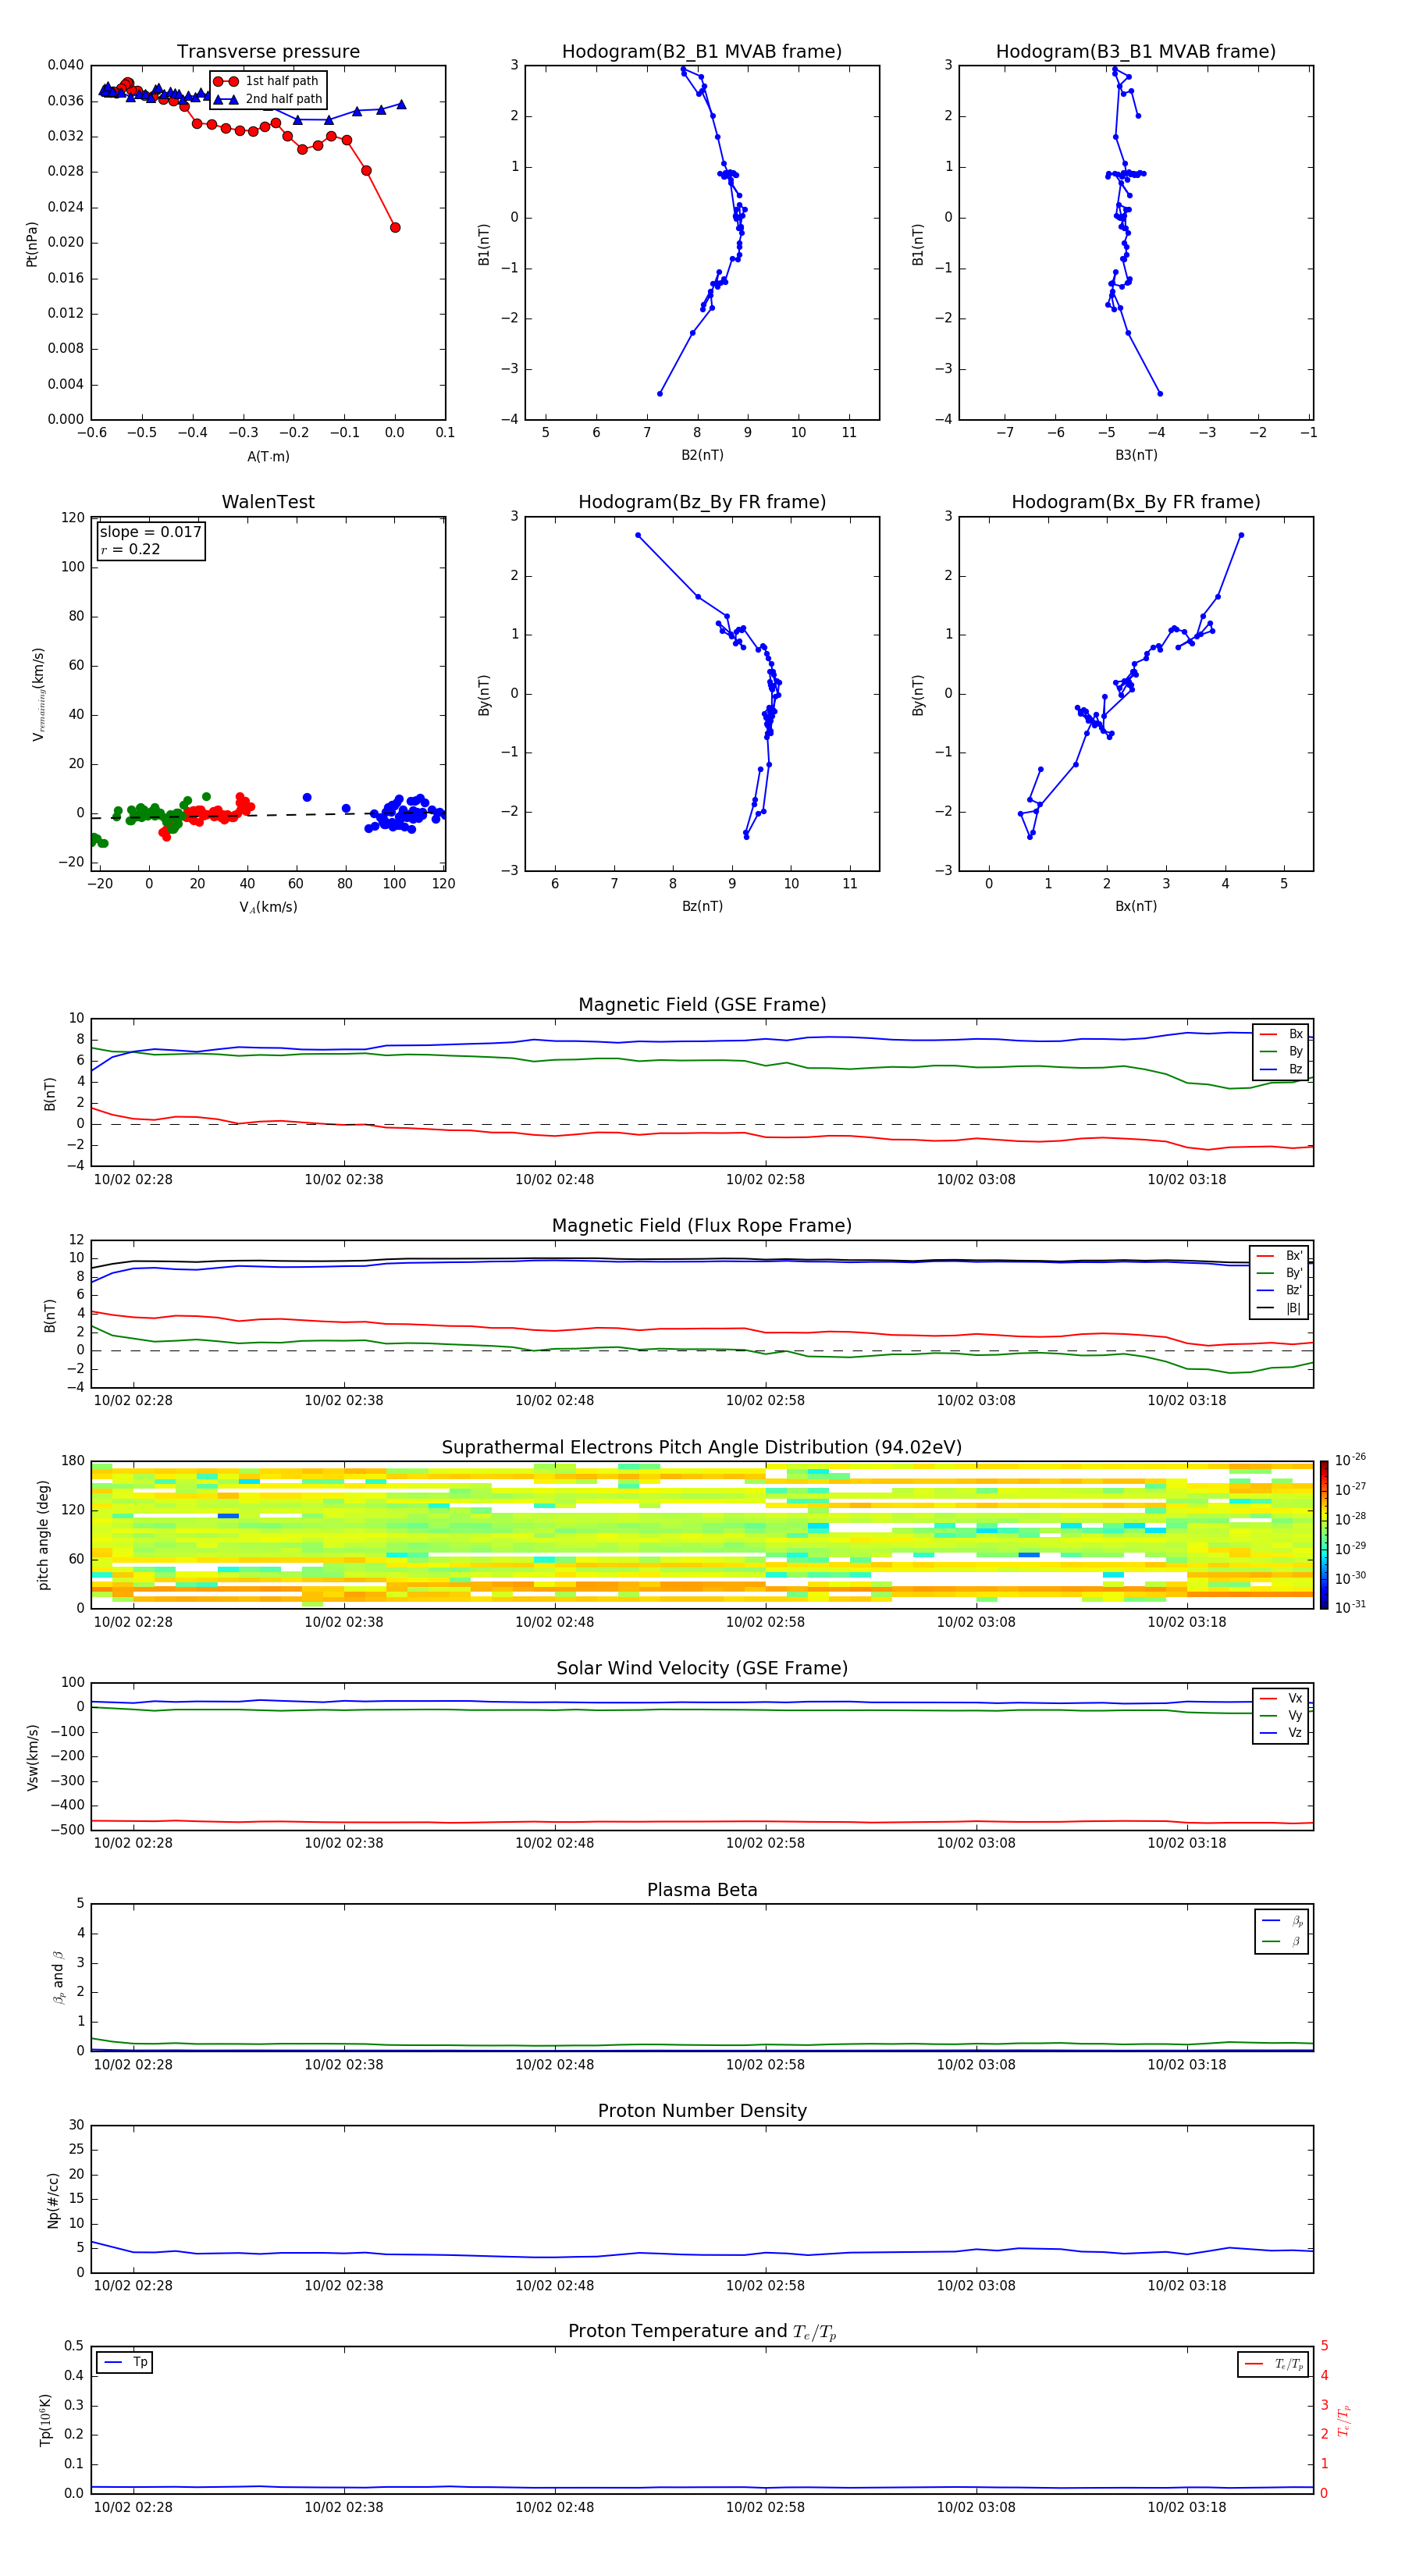Click 'slope = 0.017' annotation text
Screen dimensions: 1405x2576
pyautogui.click(x=150, y=532)
